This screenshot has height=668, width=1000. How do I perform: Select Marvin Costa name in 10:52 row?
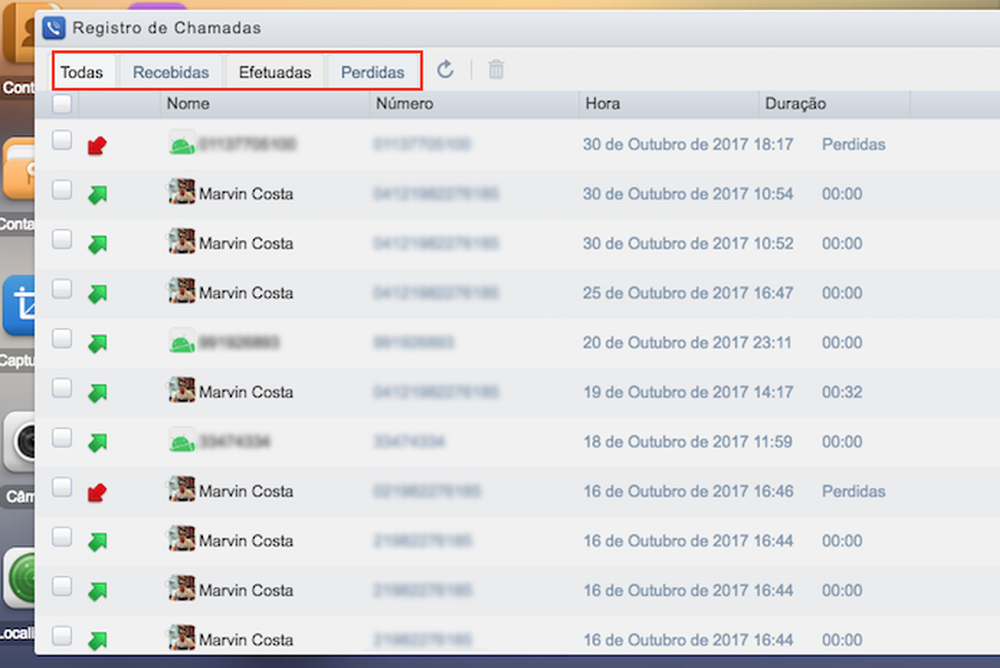[x=246, y=244]
